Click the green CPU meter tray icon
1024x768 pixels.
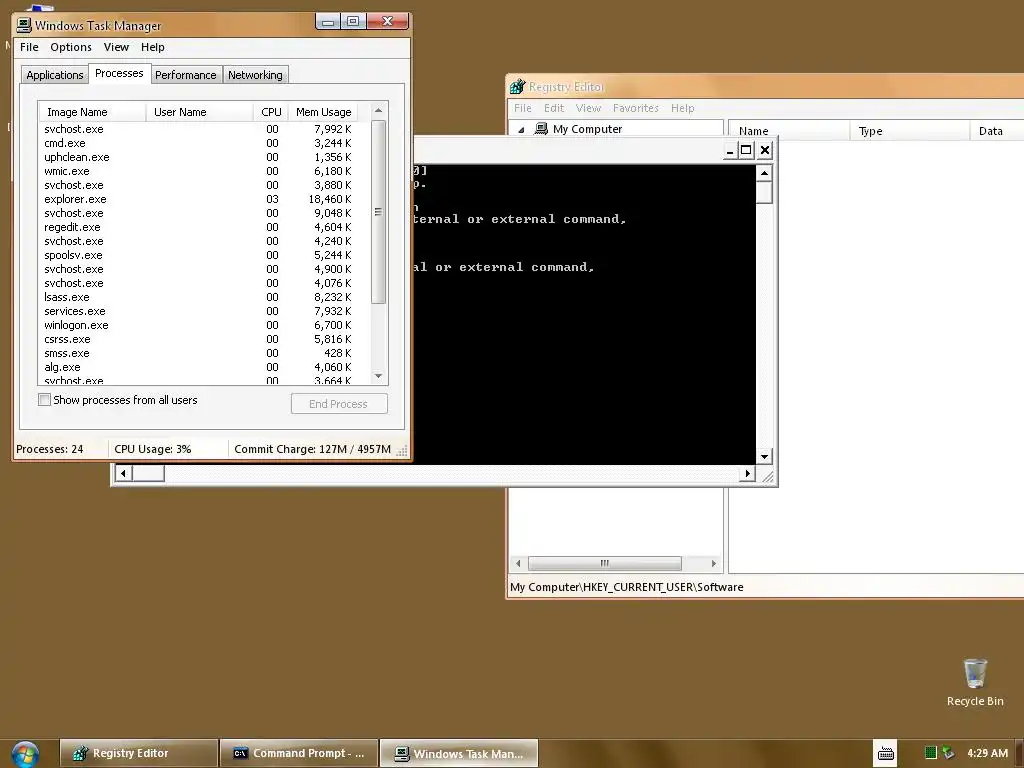tap(931, 753)
